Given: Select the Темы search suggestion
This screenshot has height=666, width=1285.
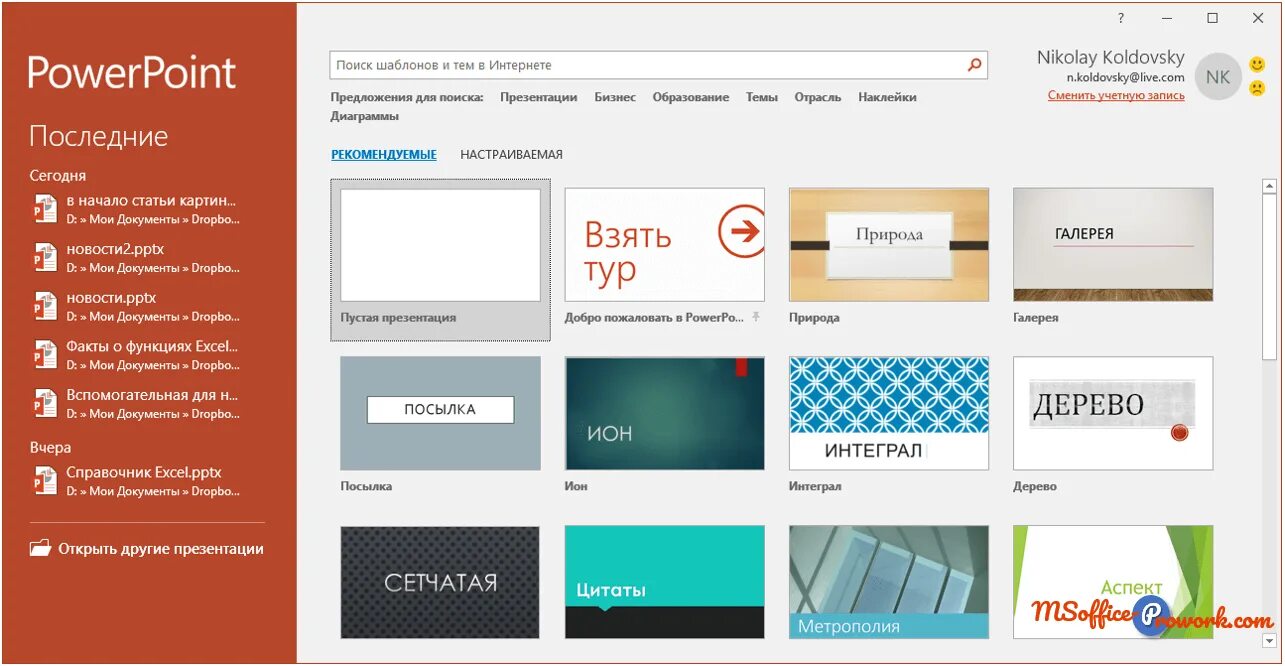Looking at the screenshot, I should [x=762, y=97].
